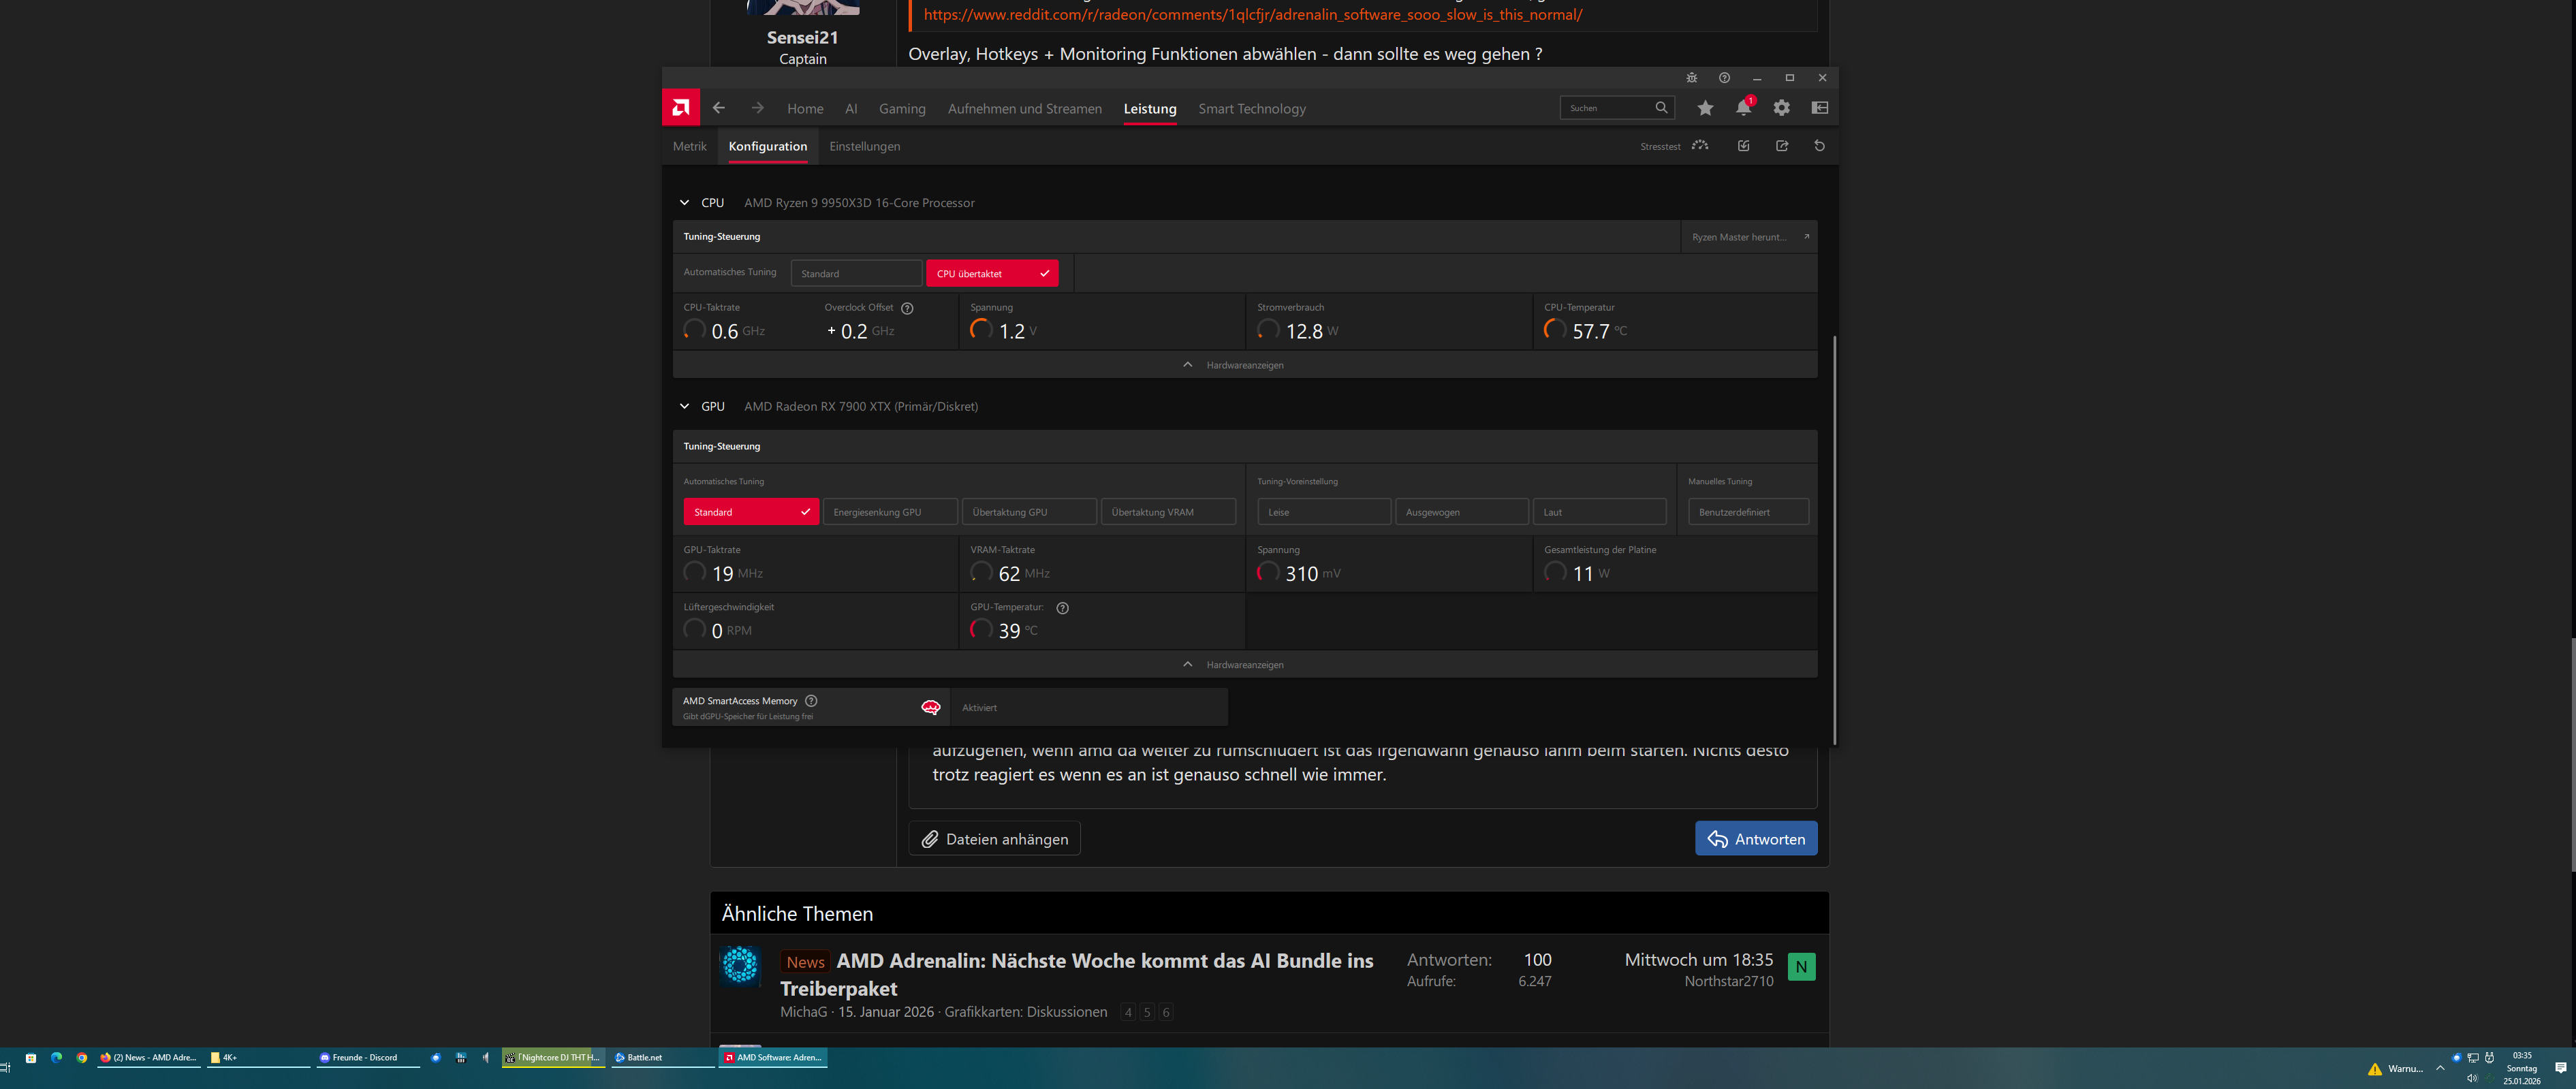Reset performance settings with undo icon
This screenshot has height=1089, width=2576.
click(1819, 146)
